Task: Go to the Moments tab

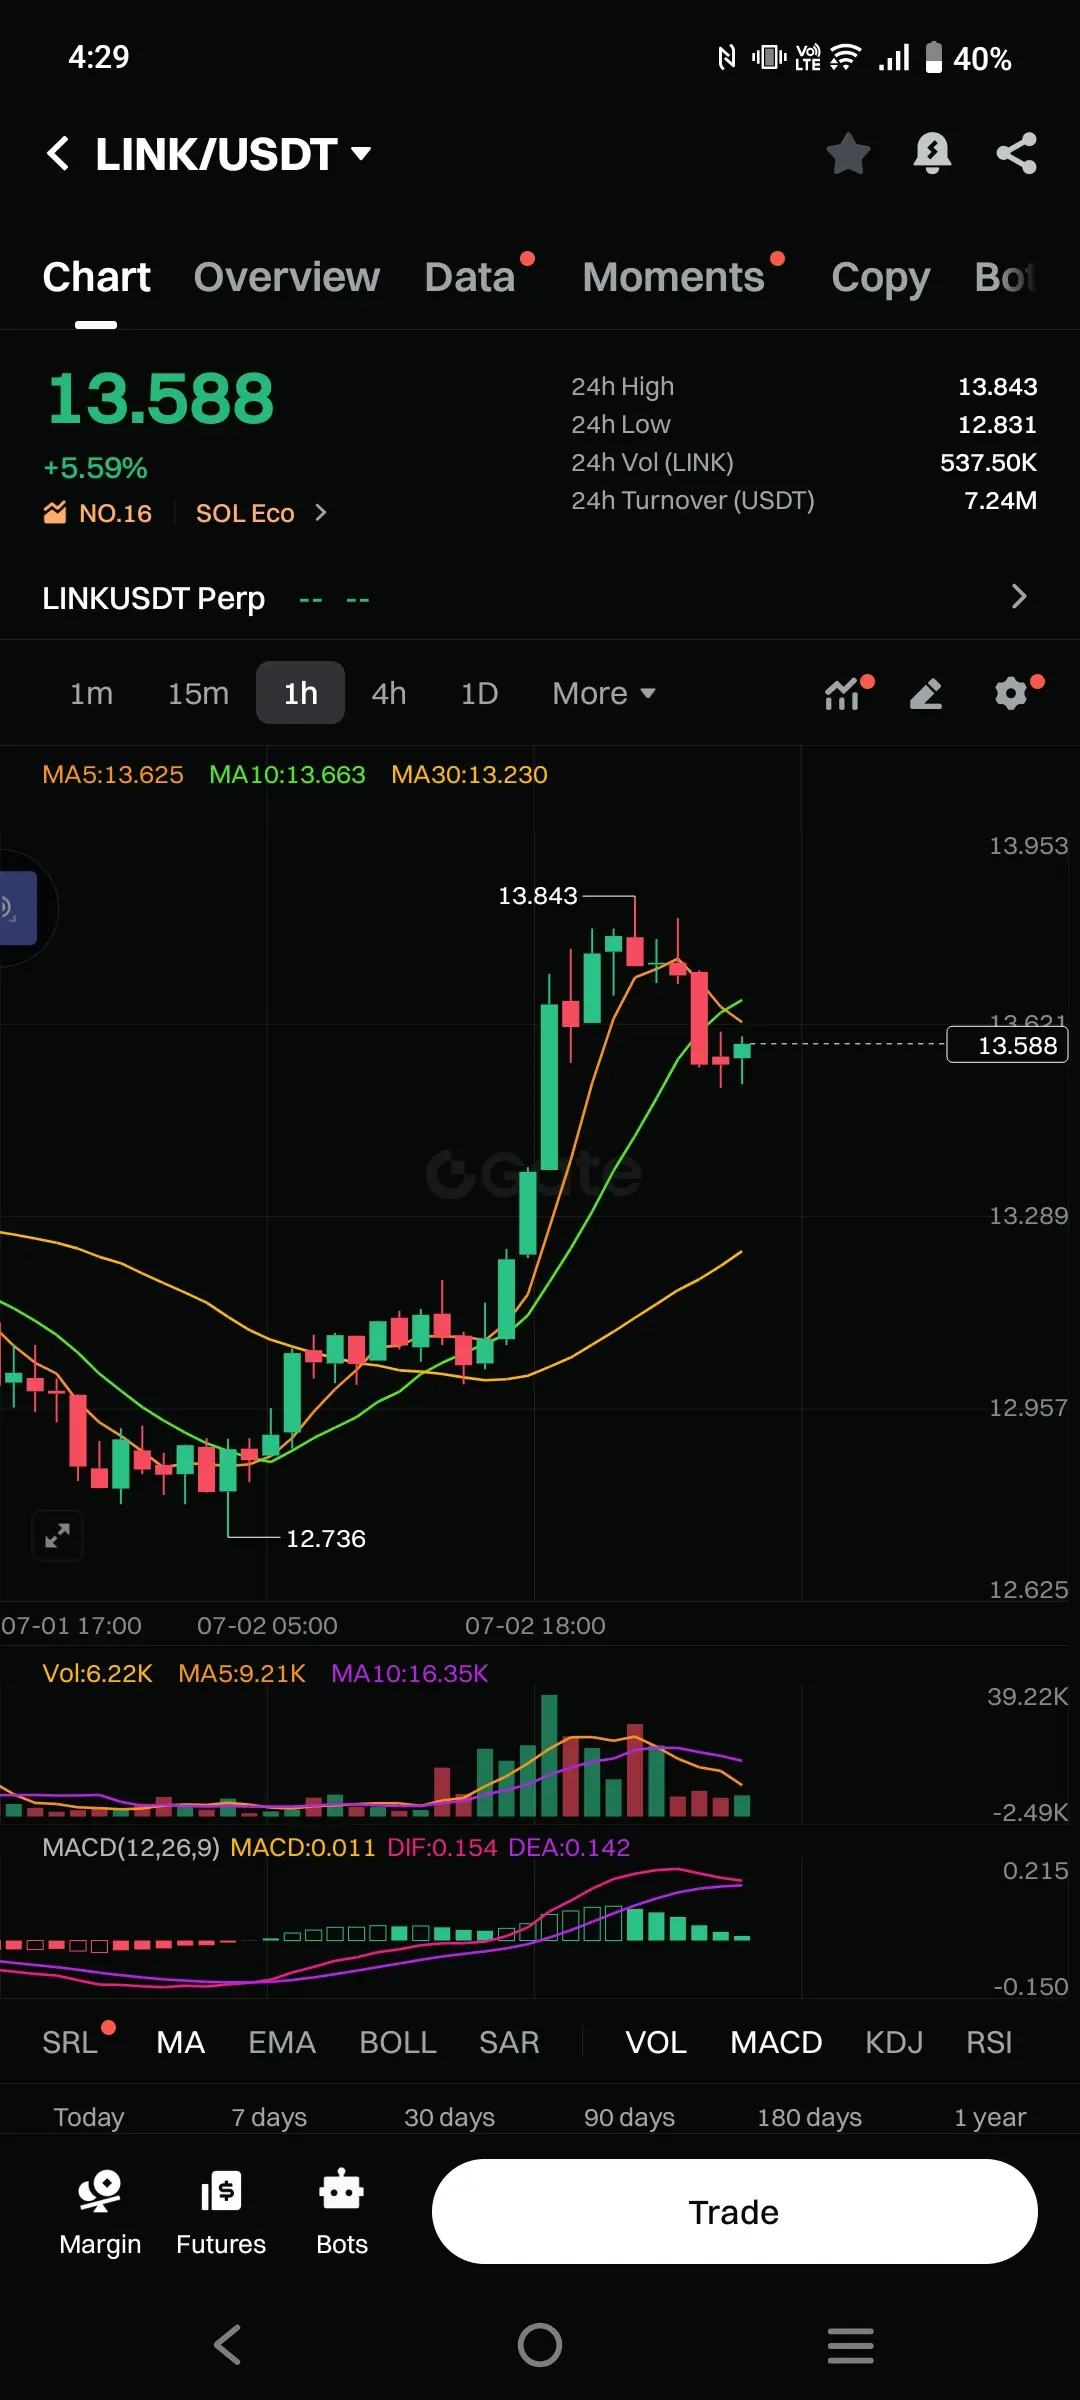Action: (x=673, y=277)
